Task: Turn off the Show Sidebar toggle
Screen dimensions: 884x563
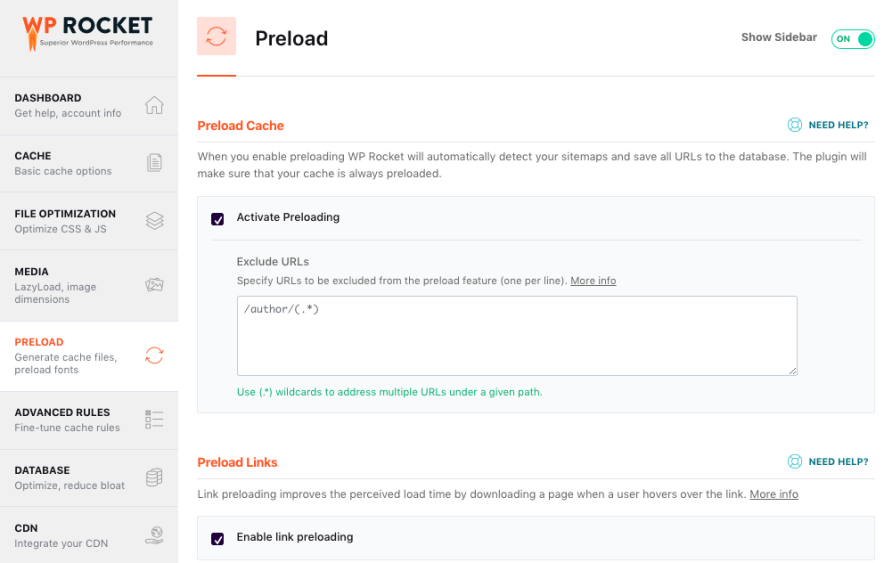Action: coord(853,39)
